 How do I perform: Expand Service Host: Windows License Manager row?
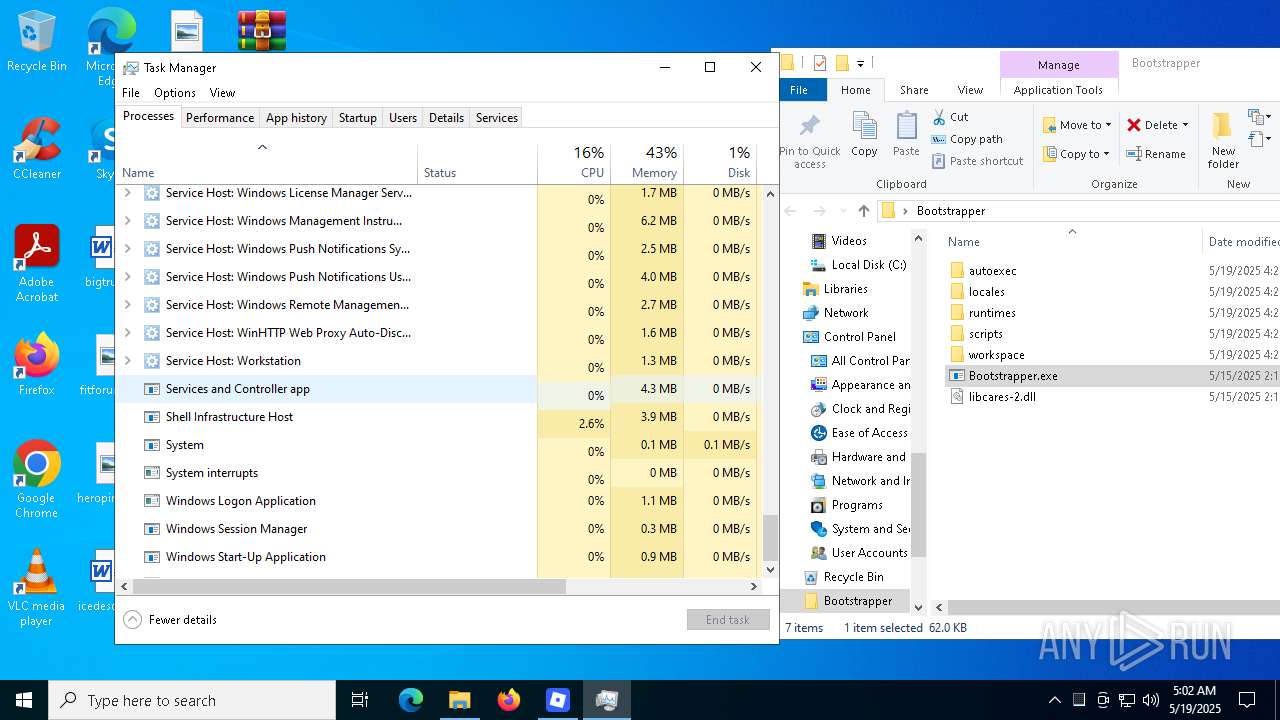[x=127, y=193]
